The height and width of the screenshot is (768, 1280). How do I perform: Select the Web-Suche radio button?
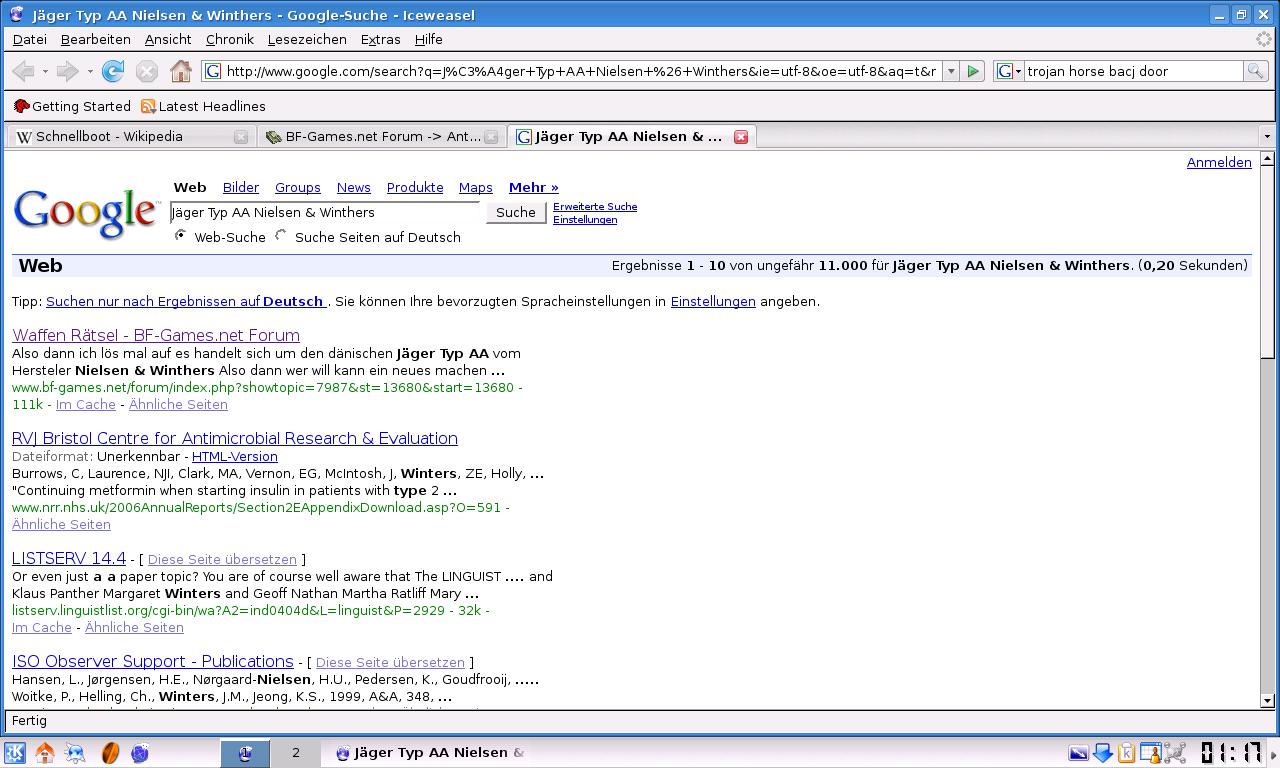click(181, 236)
